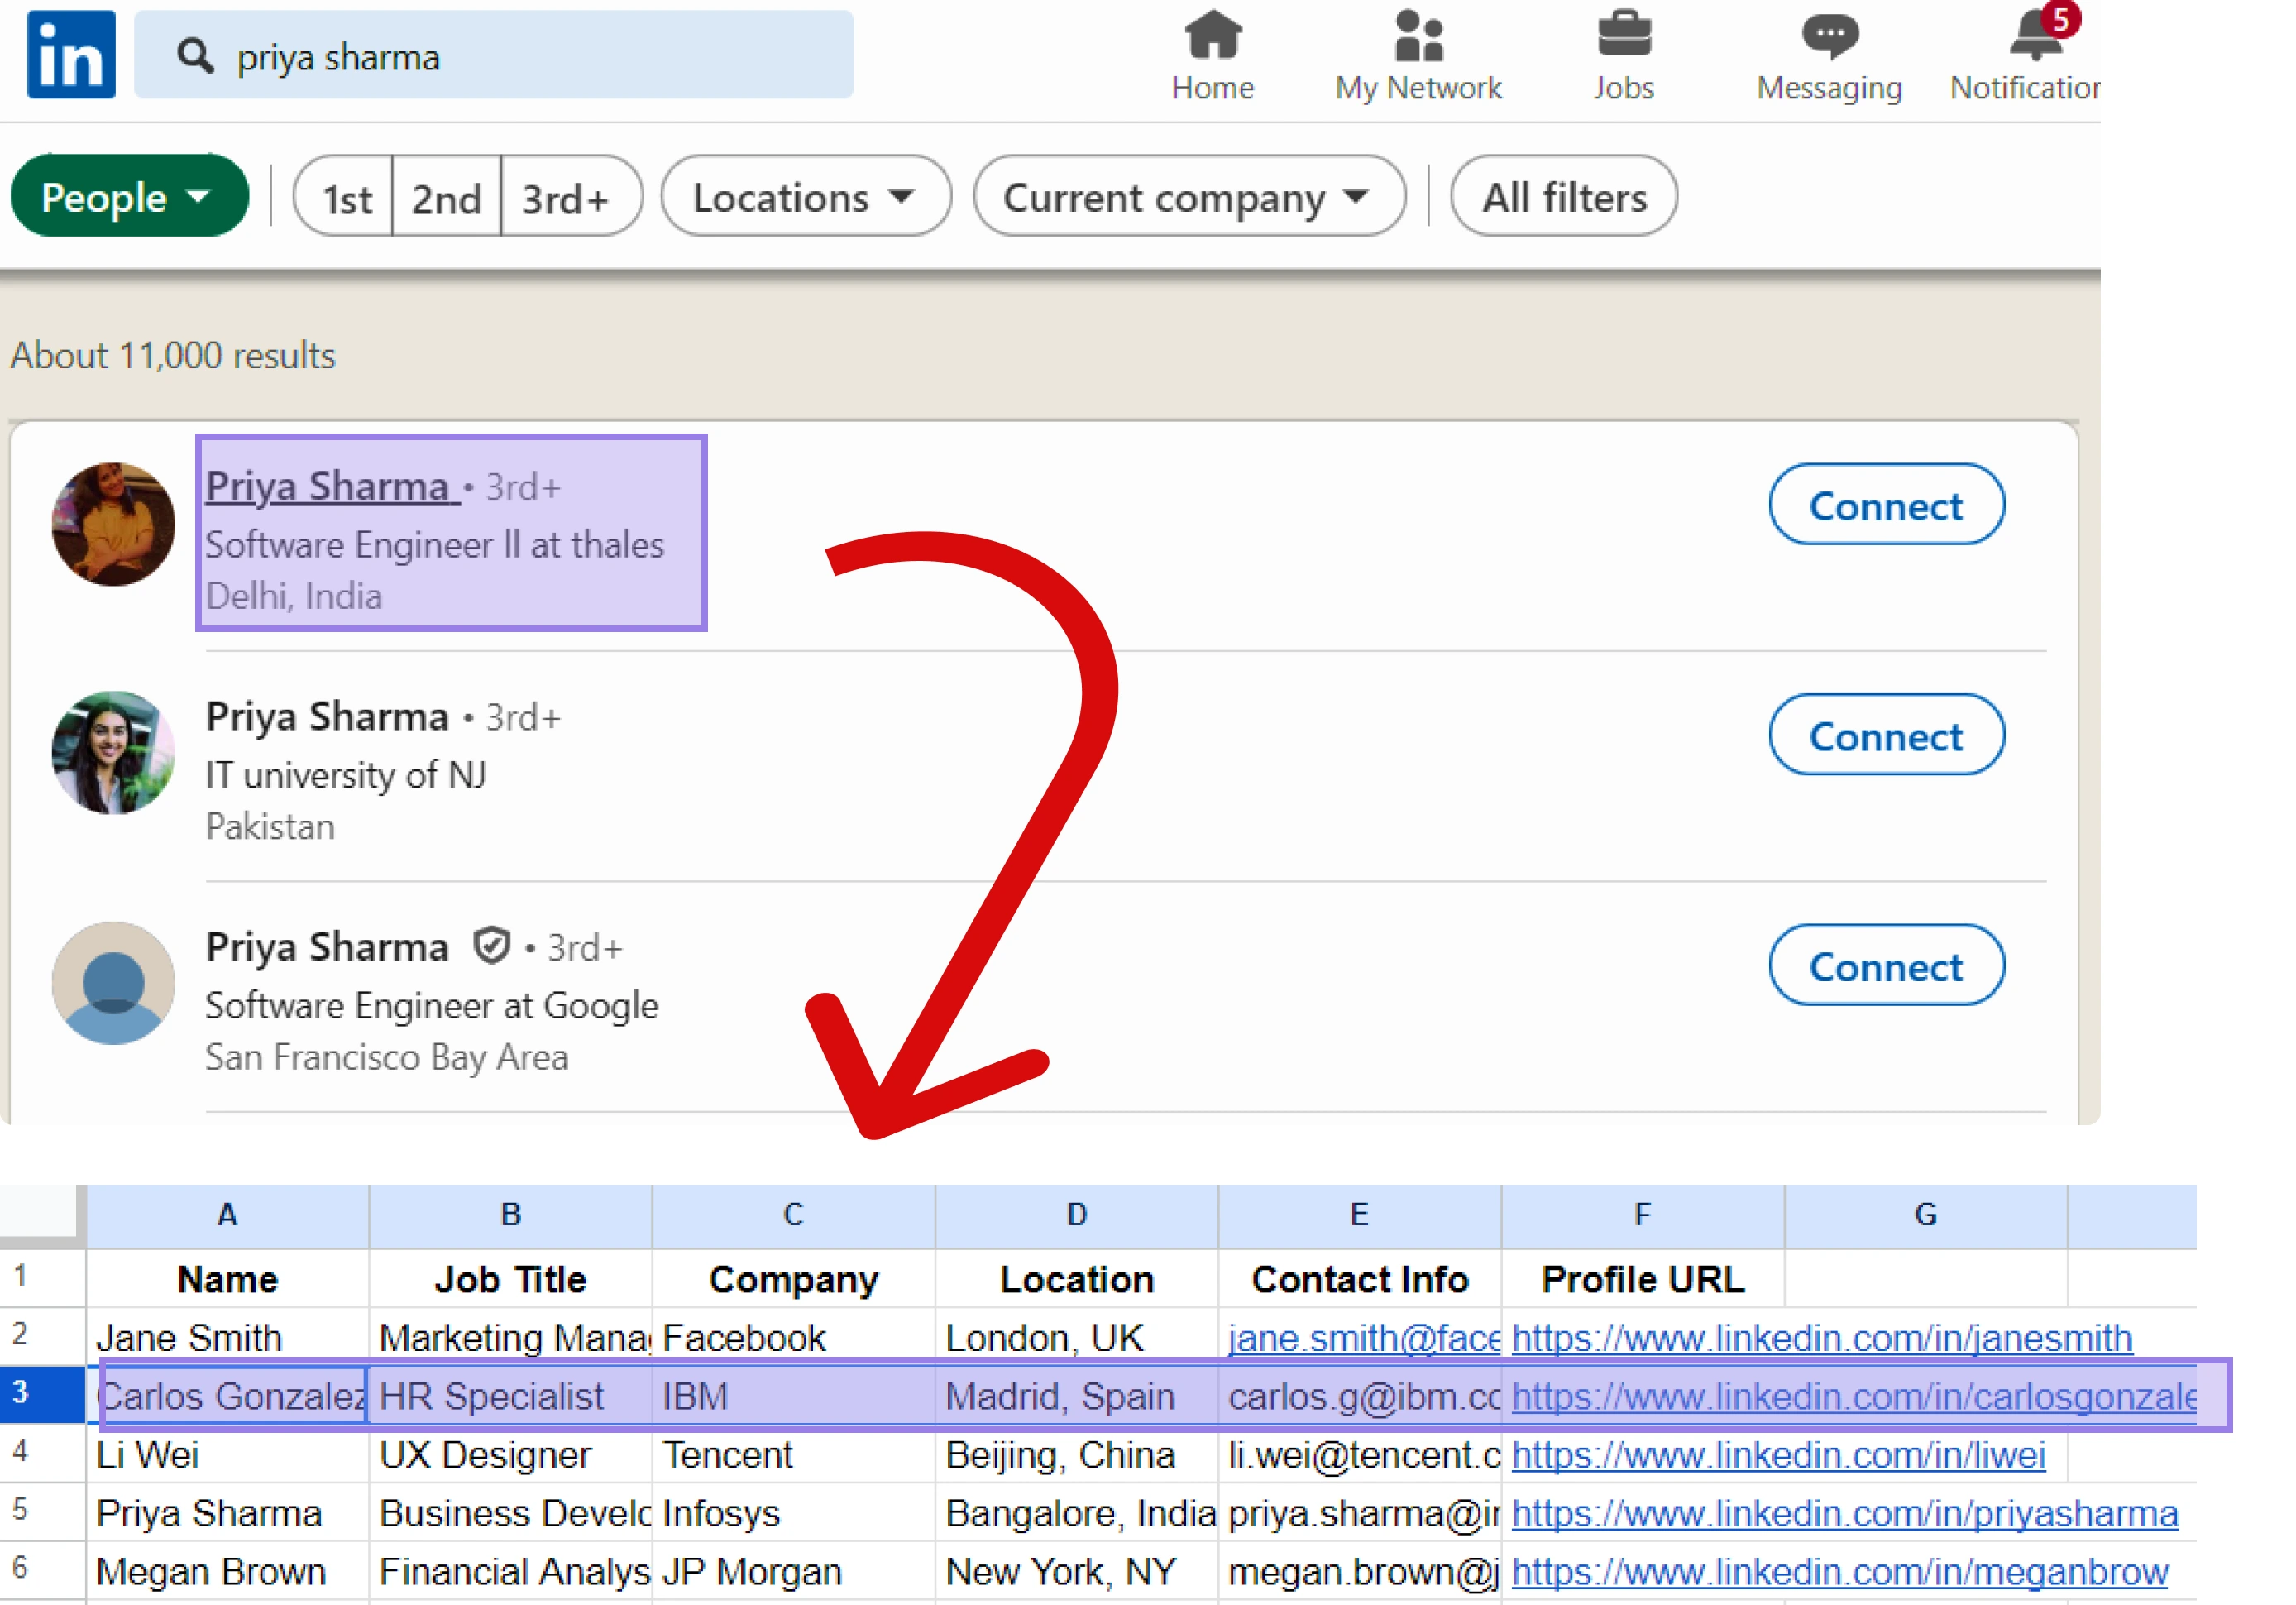Image resolution: width=2296 pixels, height=1605 pixels.
Task: Expand the Current company dropdown
Action: click(1189, 197)
